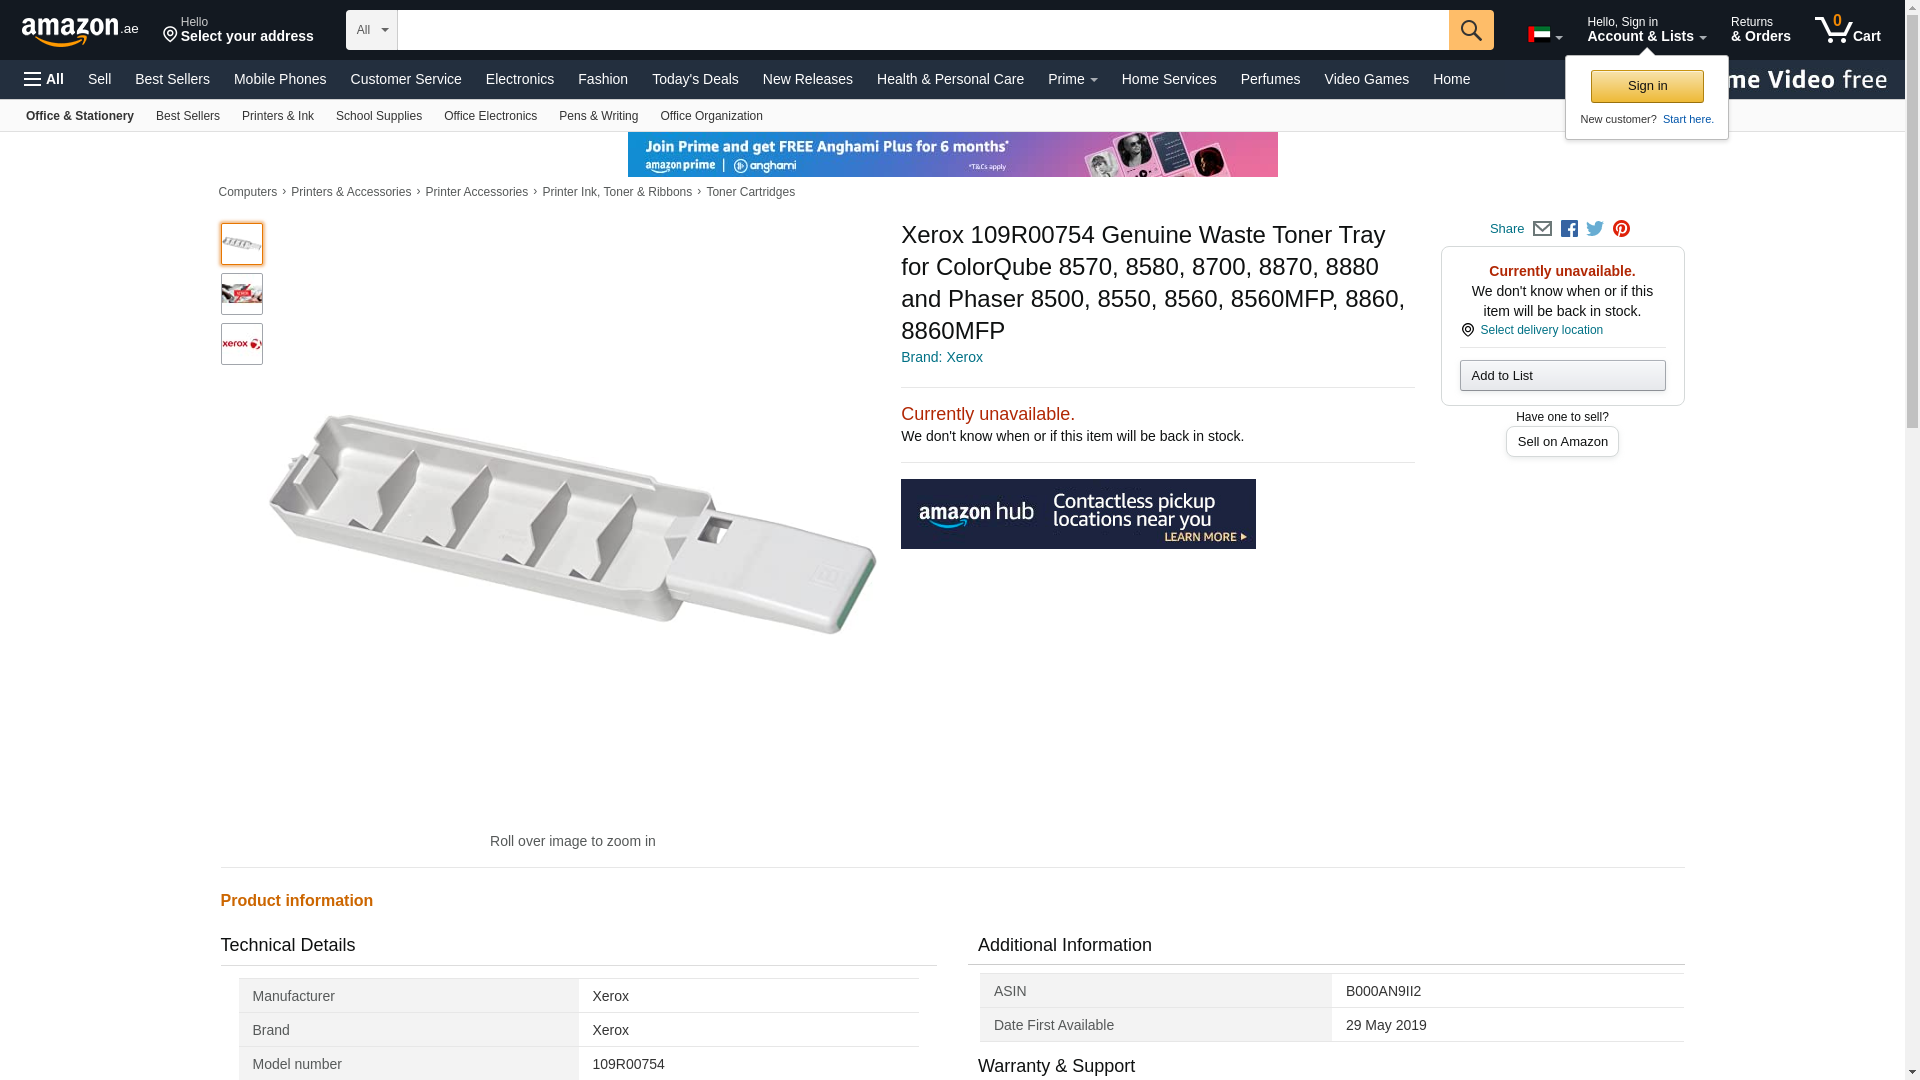Go to the Amazon.ae logo home
The height and width of the screenshot is (1080, 1920).
(79, 30)
